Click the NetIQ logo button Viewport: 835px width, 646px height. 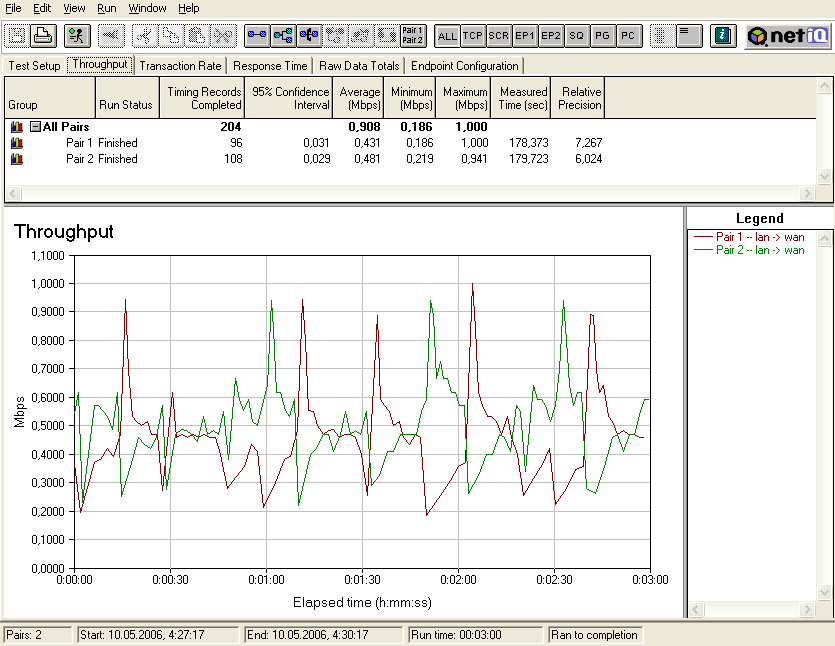pyautogui.click(x=788, y=35)
